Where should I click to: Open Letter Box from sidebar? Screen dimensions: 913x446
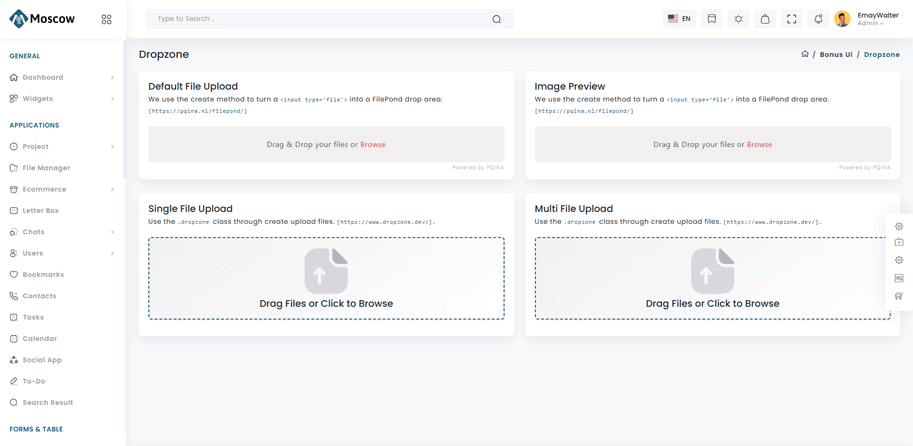coord(41,211)
